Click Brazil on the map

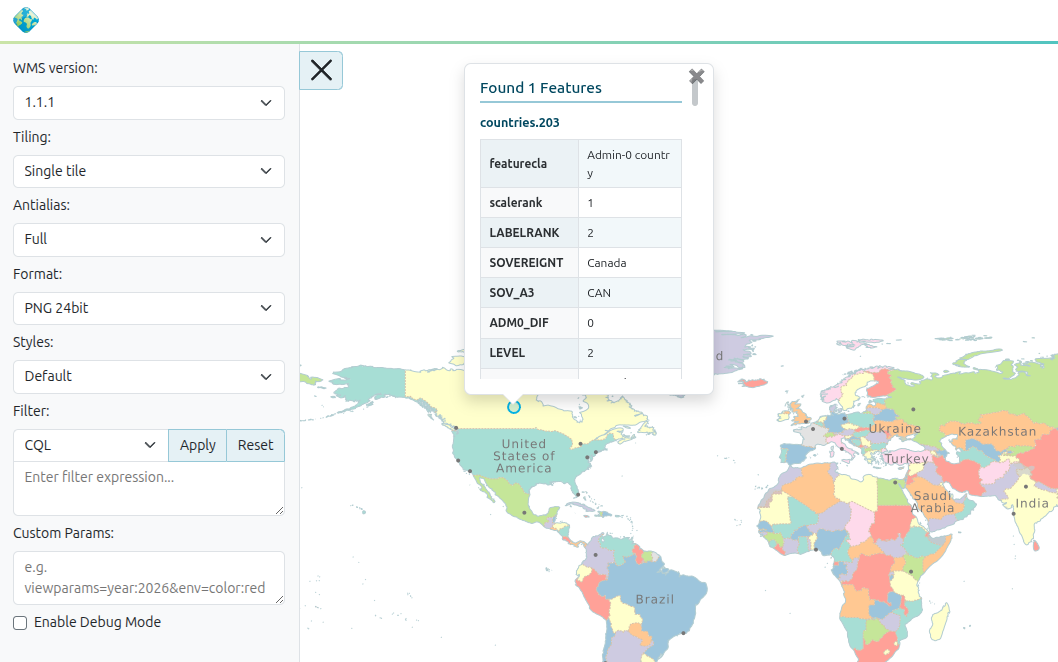click(654, 600)
